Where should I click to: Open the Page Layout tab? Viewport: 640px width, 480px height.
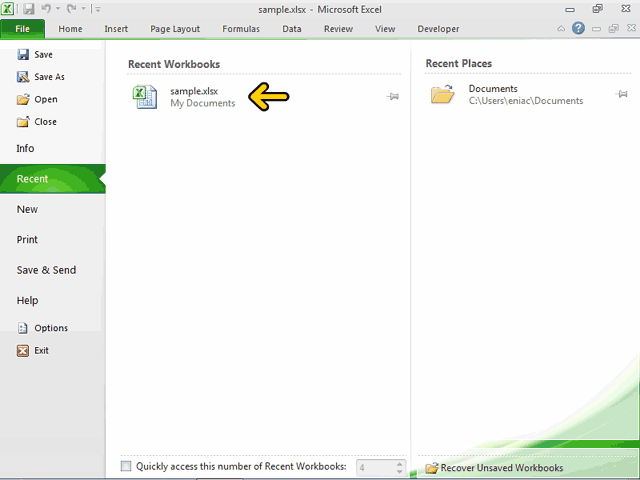[x=175, y=29]
